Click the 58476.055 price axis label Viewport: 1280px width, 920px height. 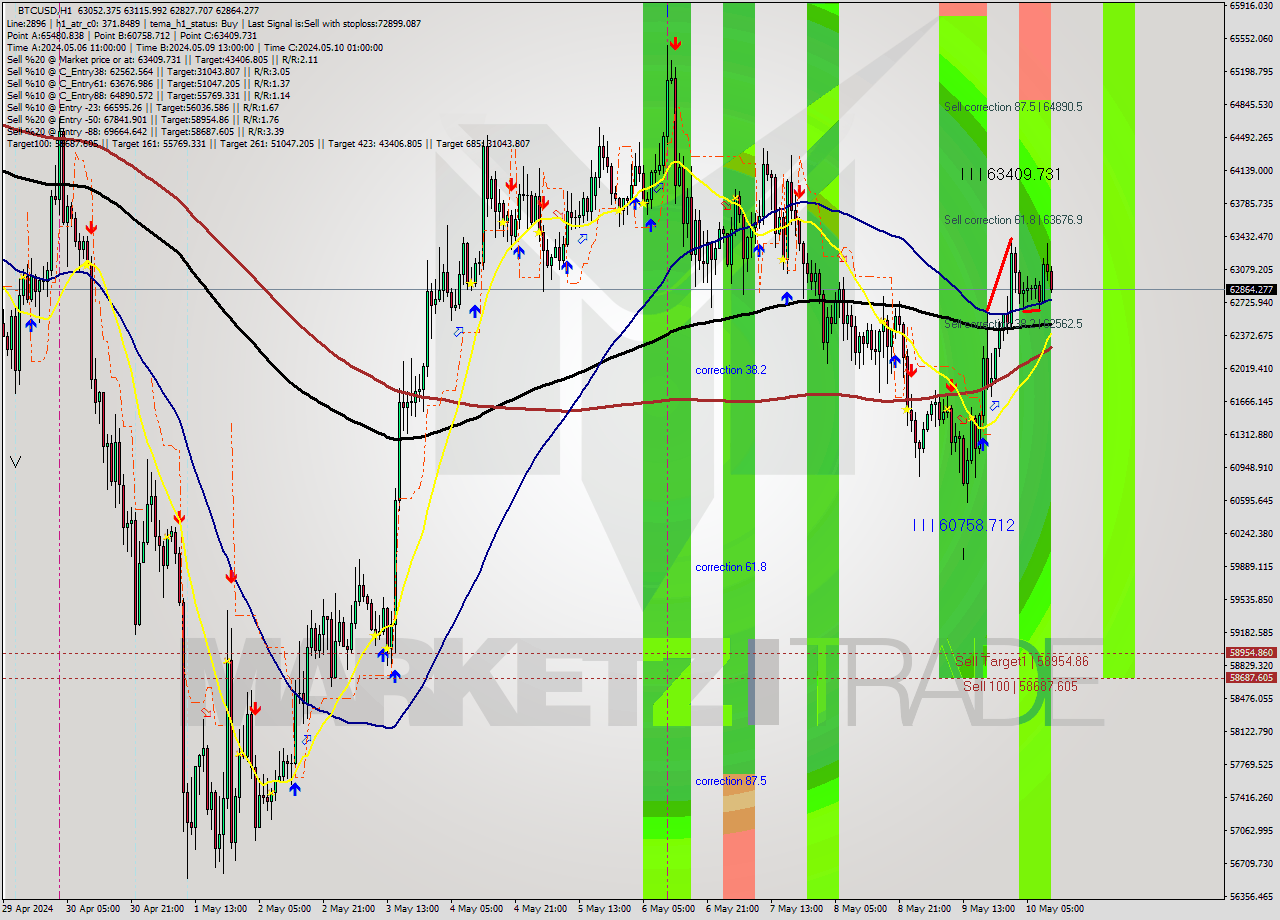click(1250, 698)
